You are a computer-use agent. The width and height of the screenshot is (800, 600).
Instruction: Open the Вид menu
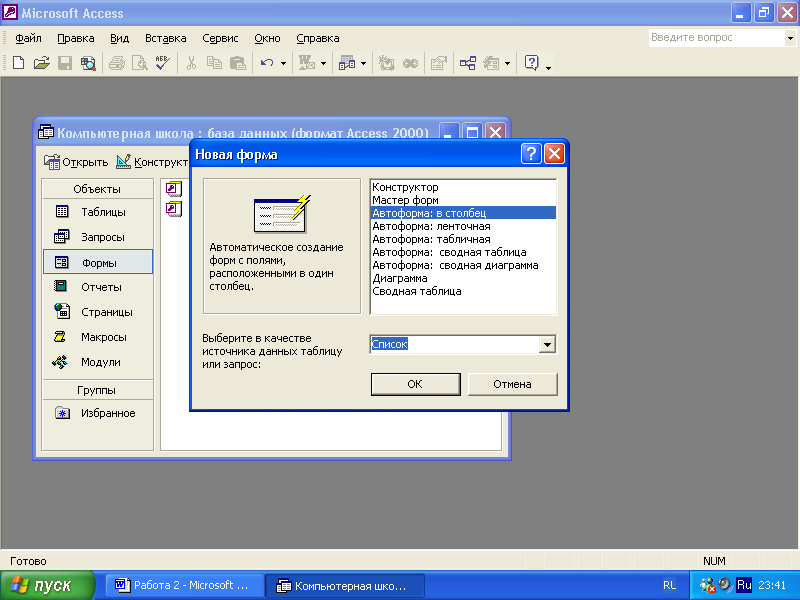click(x=119, y=38)
